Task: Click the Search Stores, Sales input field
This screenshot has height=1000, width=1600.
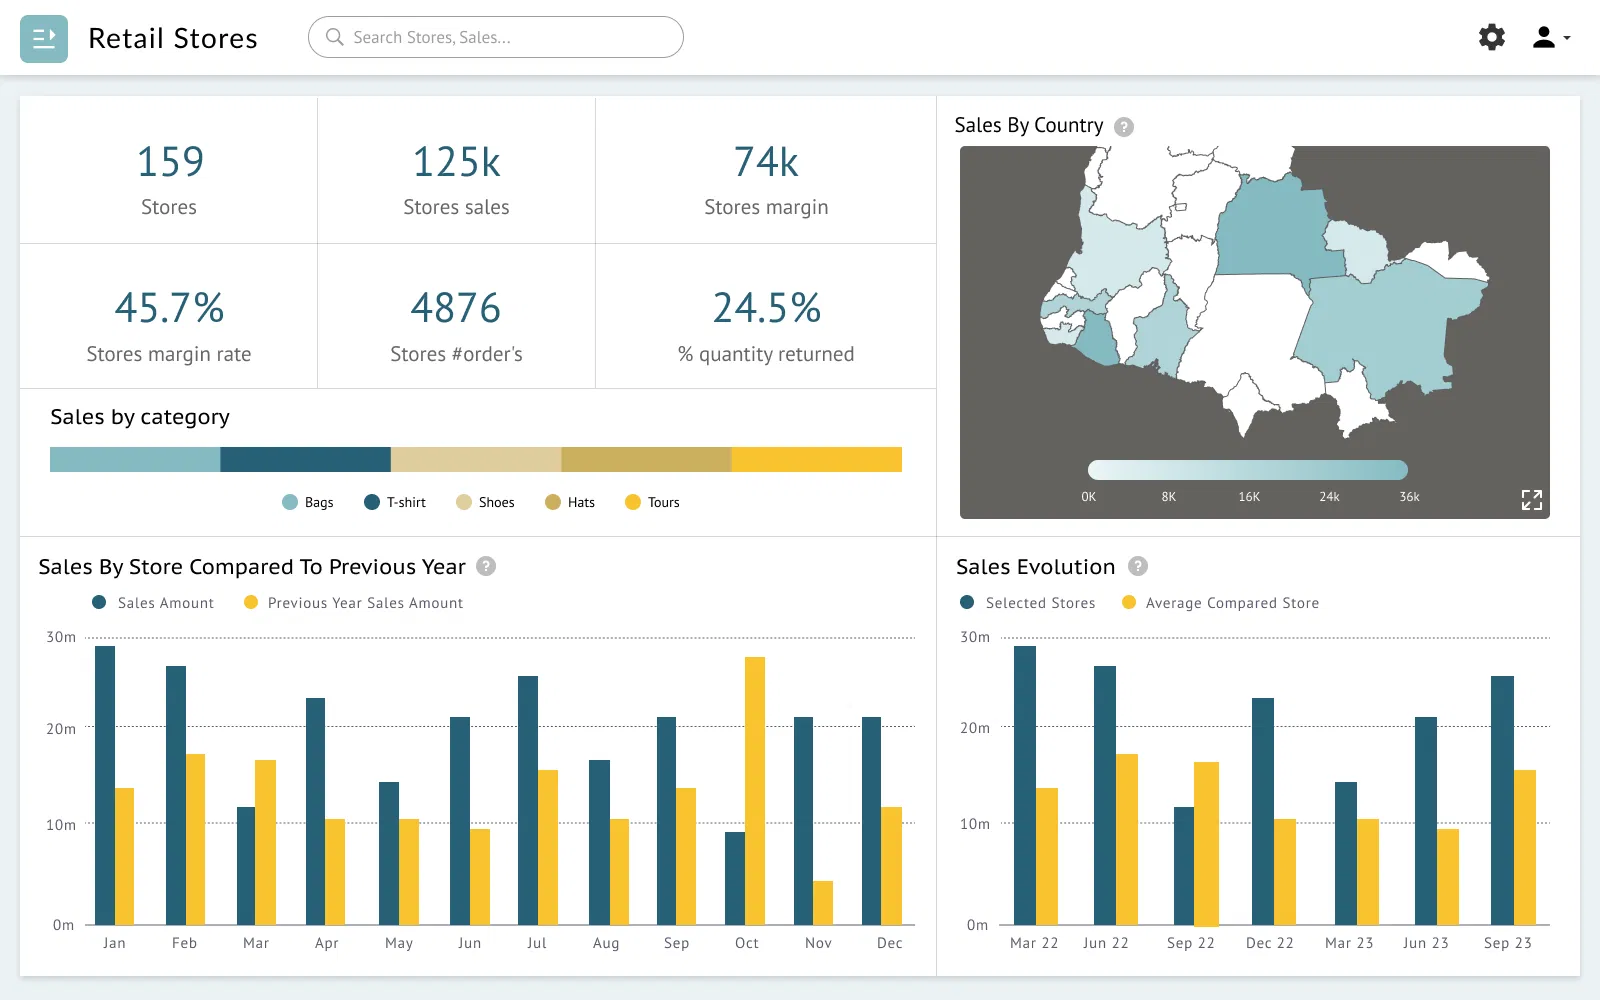Action: point(510,37)
